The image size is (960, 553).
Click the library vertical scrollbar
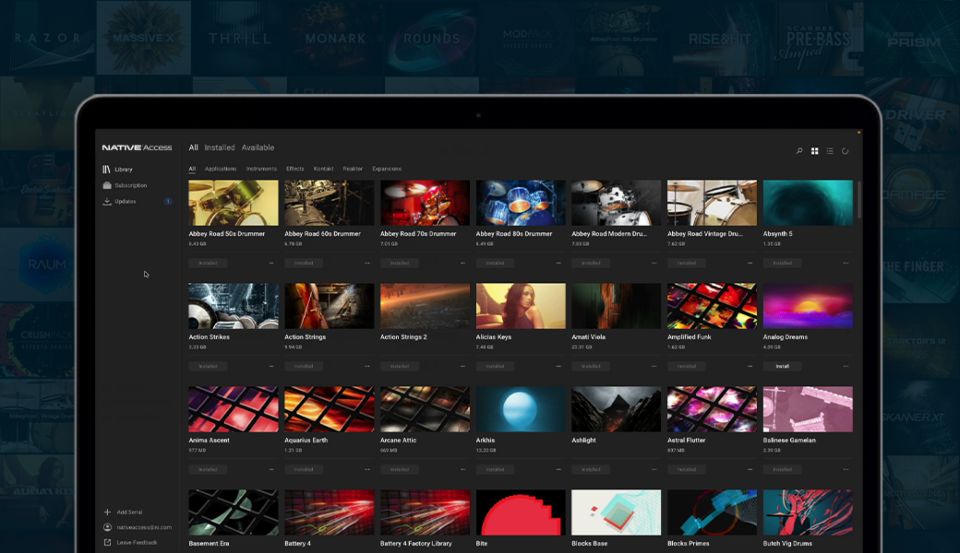coord(859,200)
